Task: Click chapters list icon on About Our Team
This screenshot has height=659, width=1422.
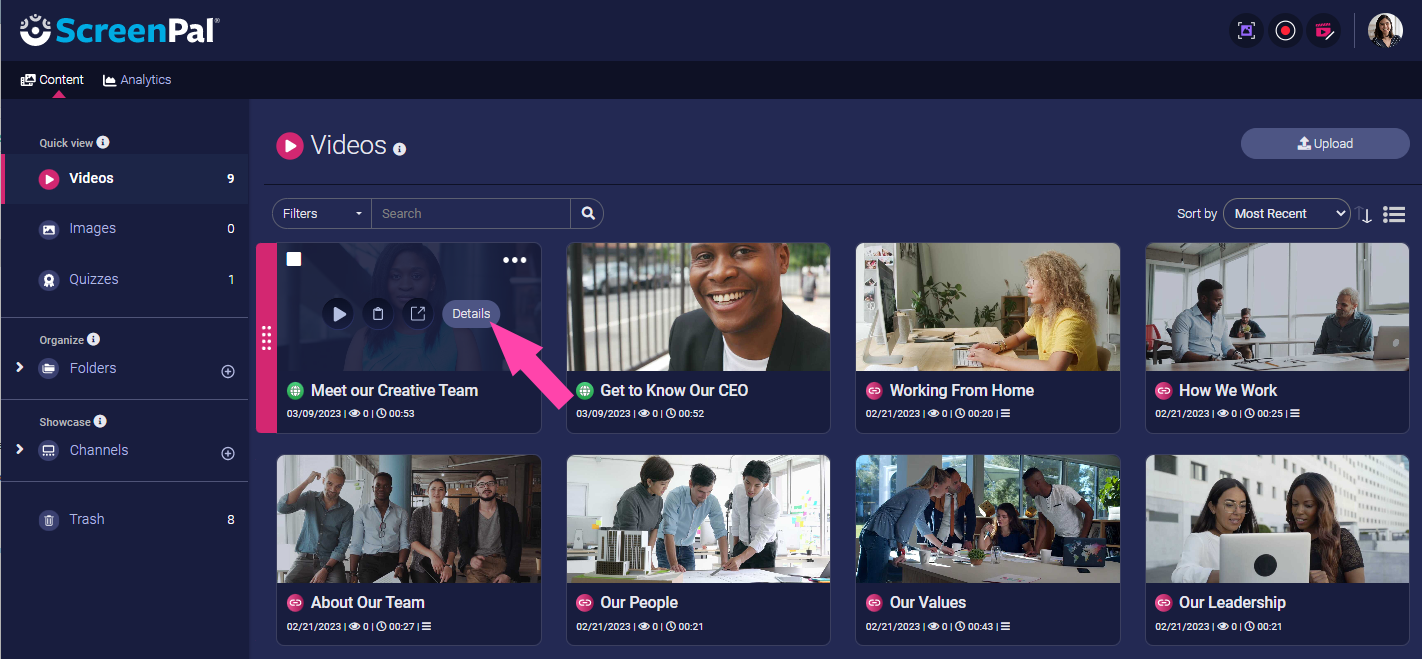Action: click(x=426, y=626)
